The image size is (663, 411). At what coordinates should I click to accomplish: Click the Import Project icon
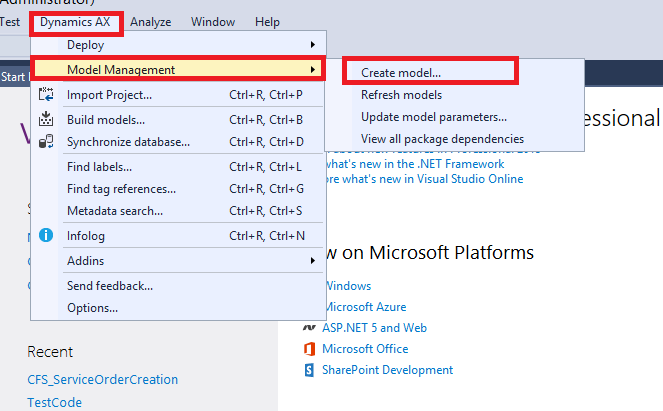pos(46,95)
